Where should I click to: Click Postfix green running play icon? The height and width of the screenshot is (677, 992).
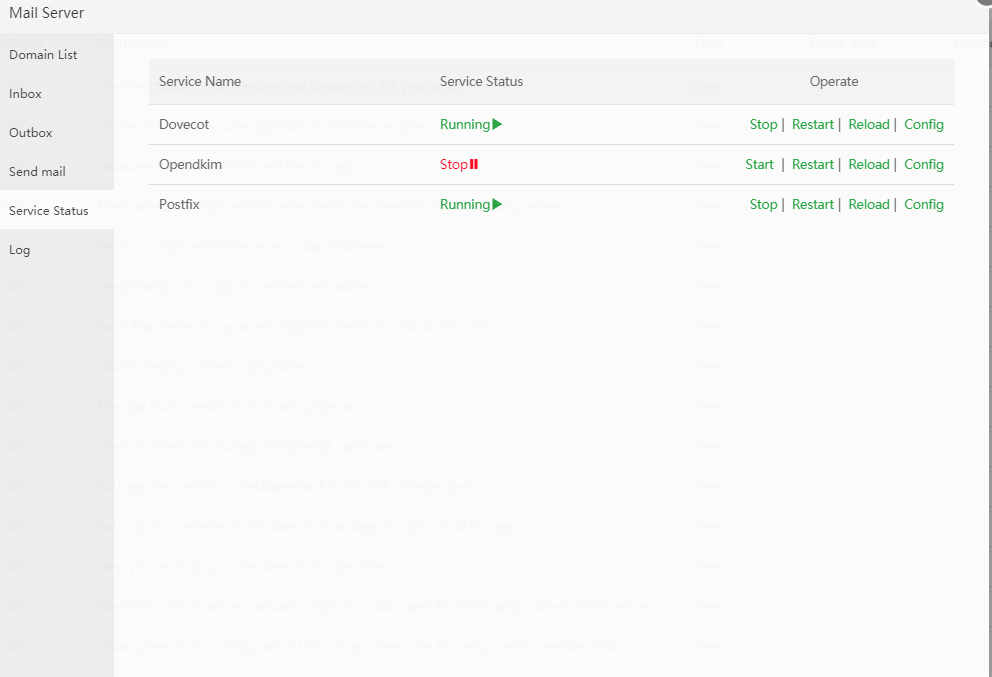497,205
